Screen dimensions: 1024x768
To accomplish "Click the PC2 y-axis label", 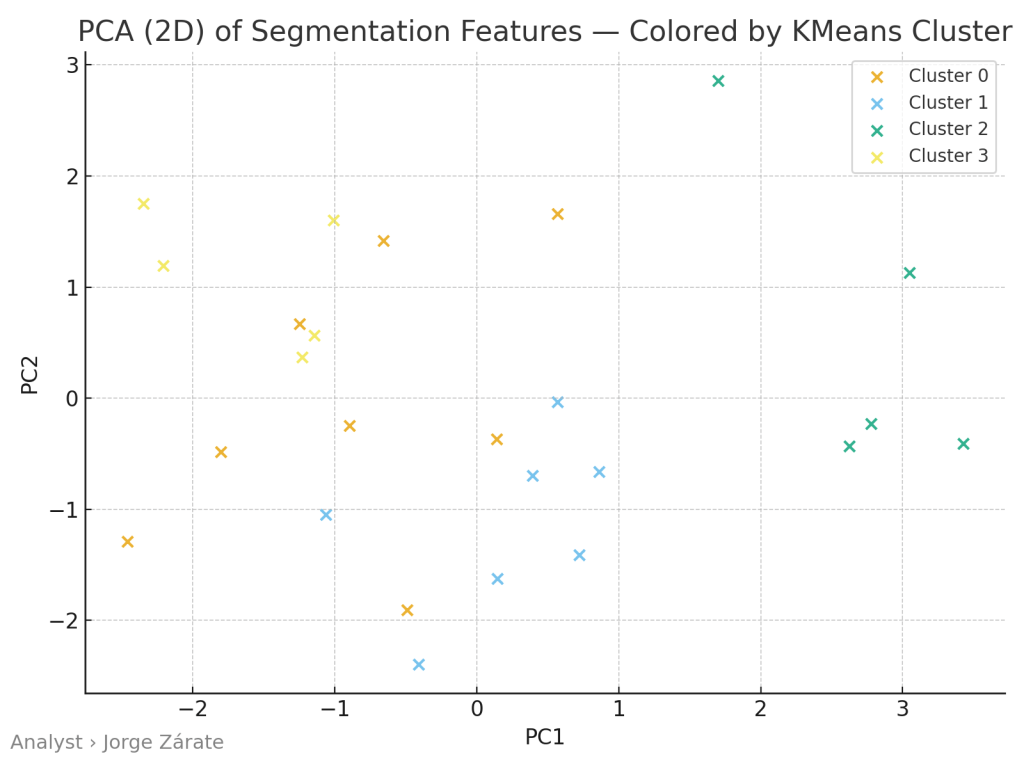I will (x=30, y=375).
